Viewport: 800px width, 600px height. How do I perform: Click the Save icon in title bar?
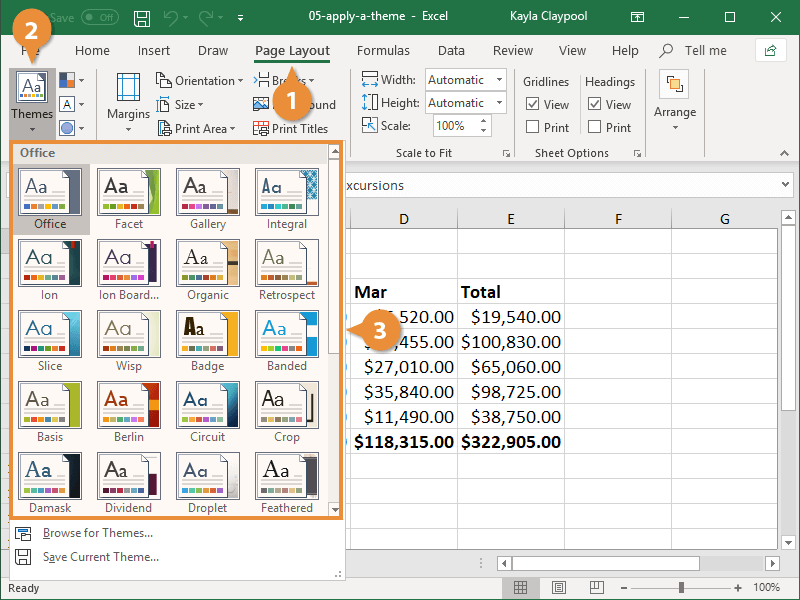142,18
